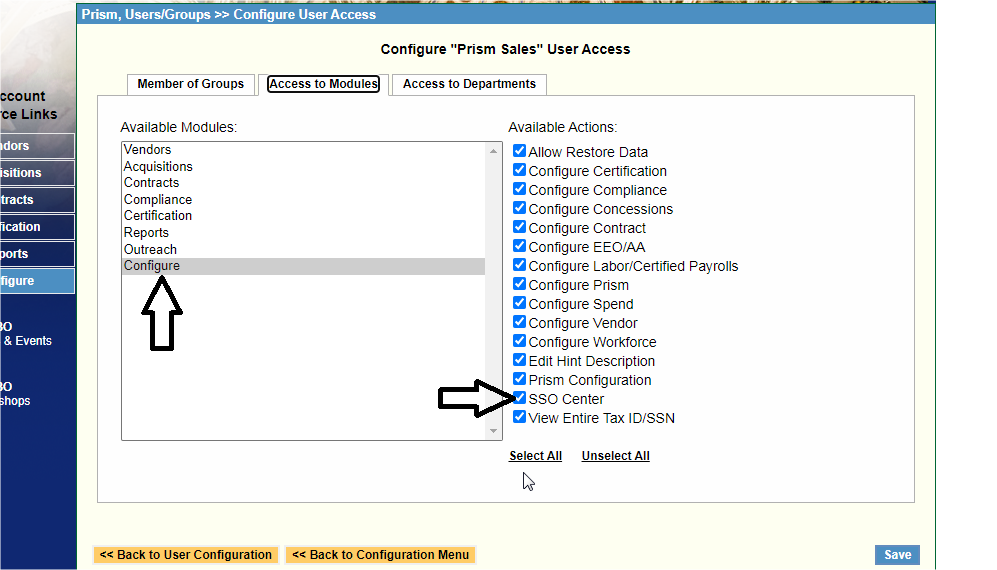This screenshot has height=570, width=997.
Task: Uncheck the SSO Center checkbox
Action: point(519,398)
